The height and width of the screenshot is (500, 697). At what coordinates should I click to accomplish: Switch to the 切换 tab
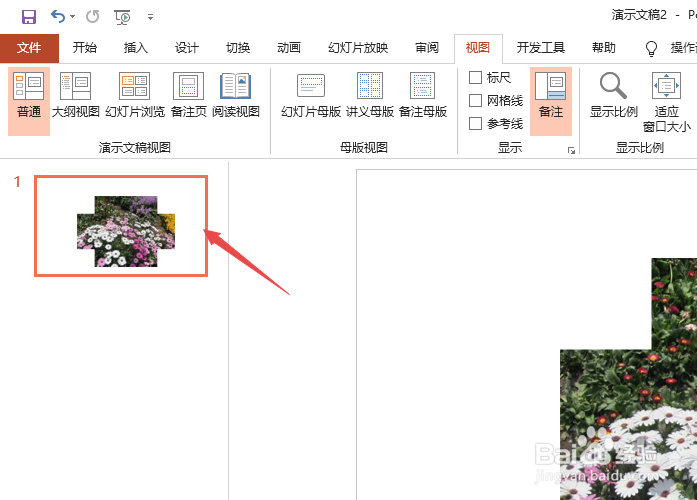point(238,48)
